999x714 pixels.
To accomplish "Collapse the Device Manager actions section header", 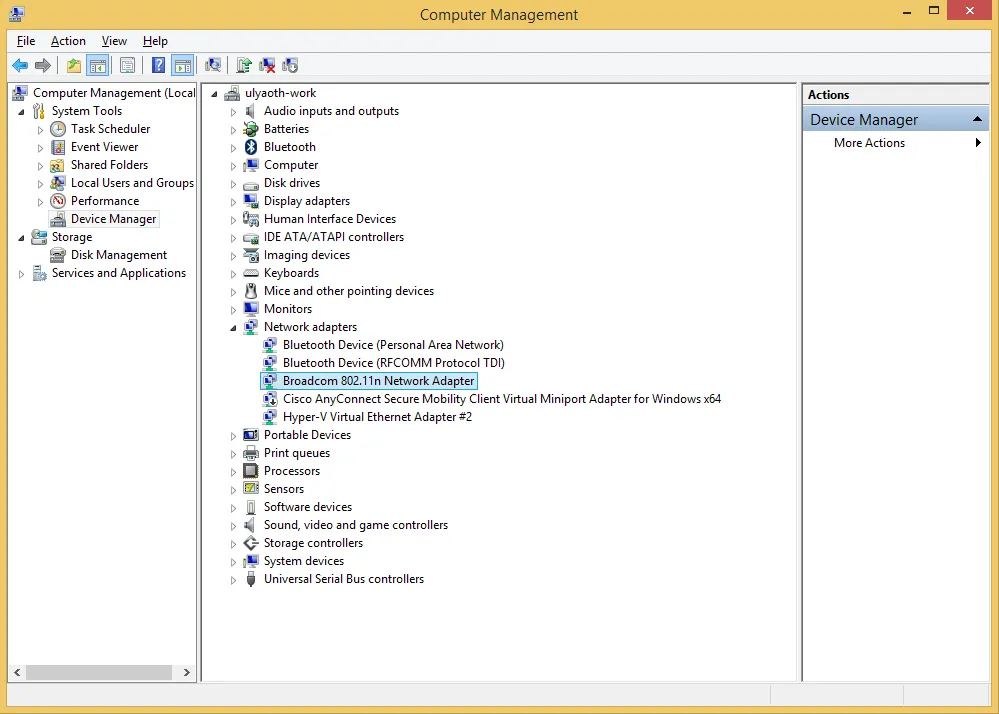I will [x=979, y=120].
